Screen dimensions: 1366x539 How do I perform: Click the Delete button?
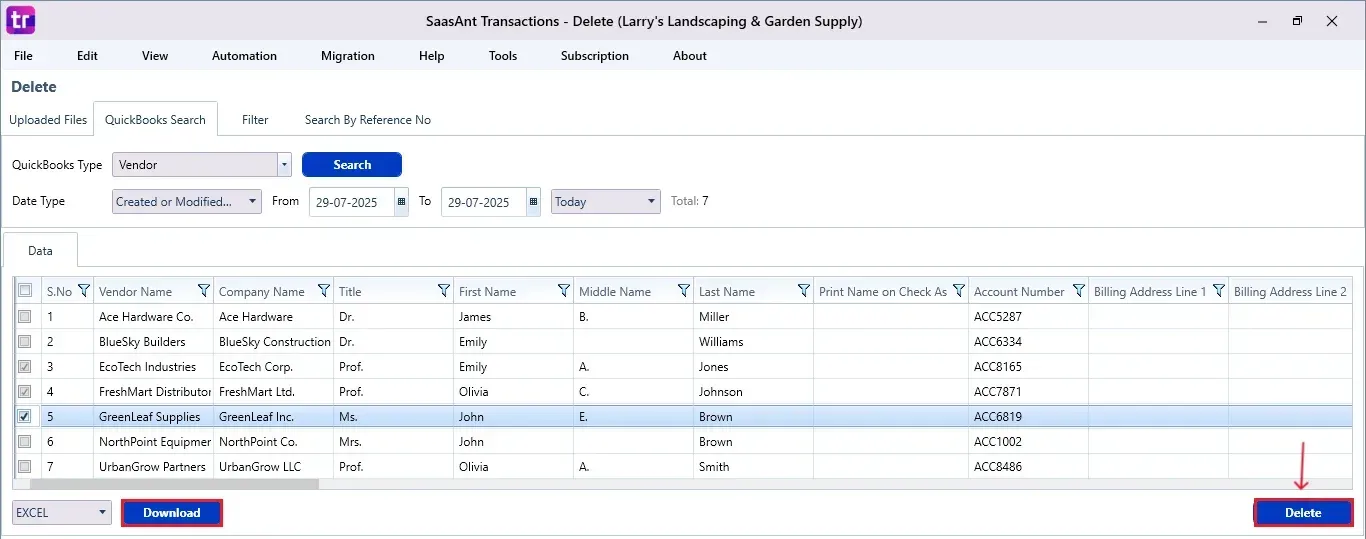(1303, 513)
